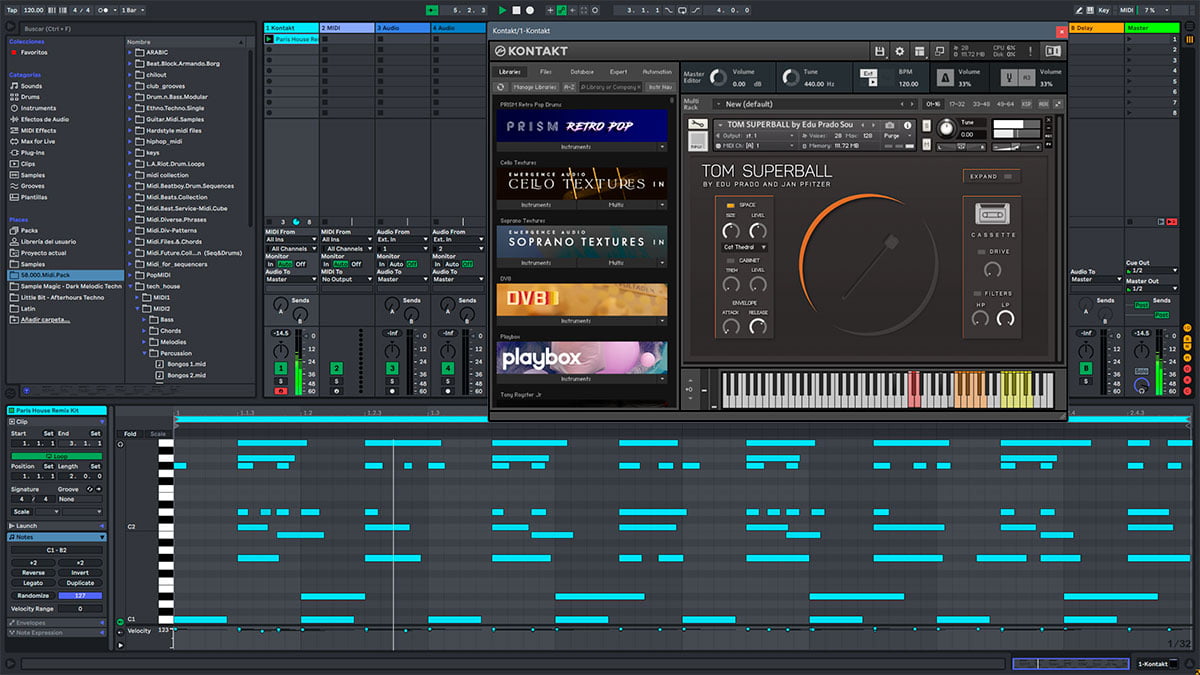This screenshot has height=675, width=1200.
Task: Expand the Launch section in clip view
Action: click(x=101, y=526)
